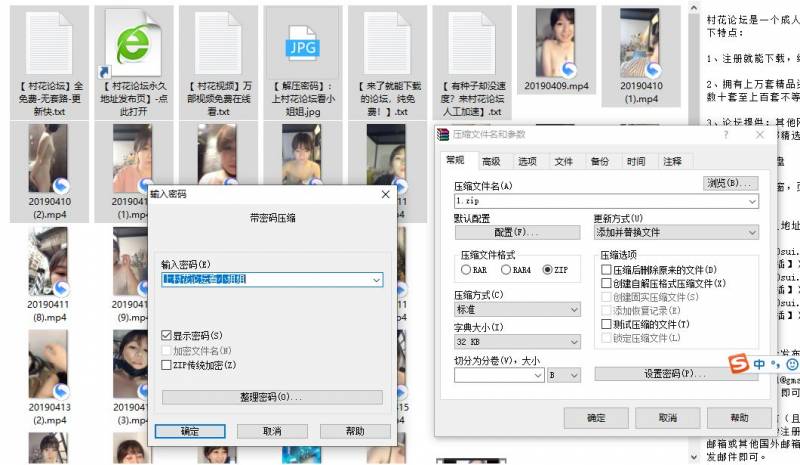Toggle the 显示密码(S) checkbox

(x=167, y=335)
